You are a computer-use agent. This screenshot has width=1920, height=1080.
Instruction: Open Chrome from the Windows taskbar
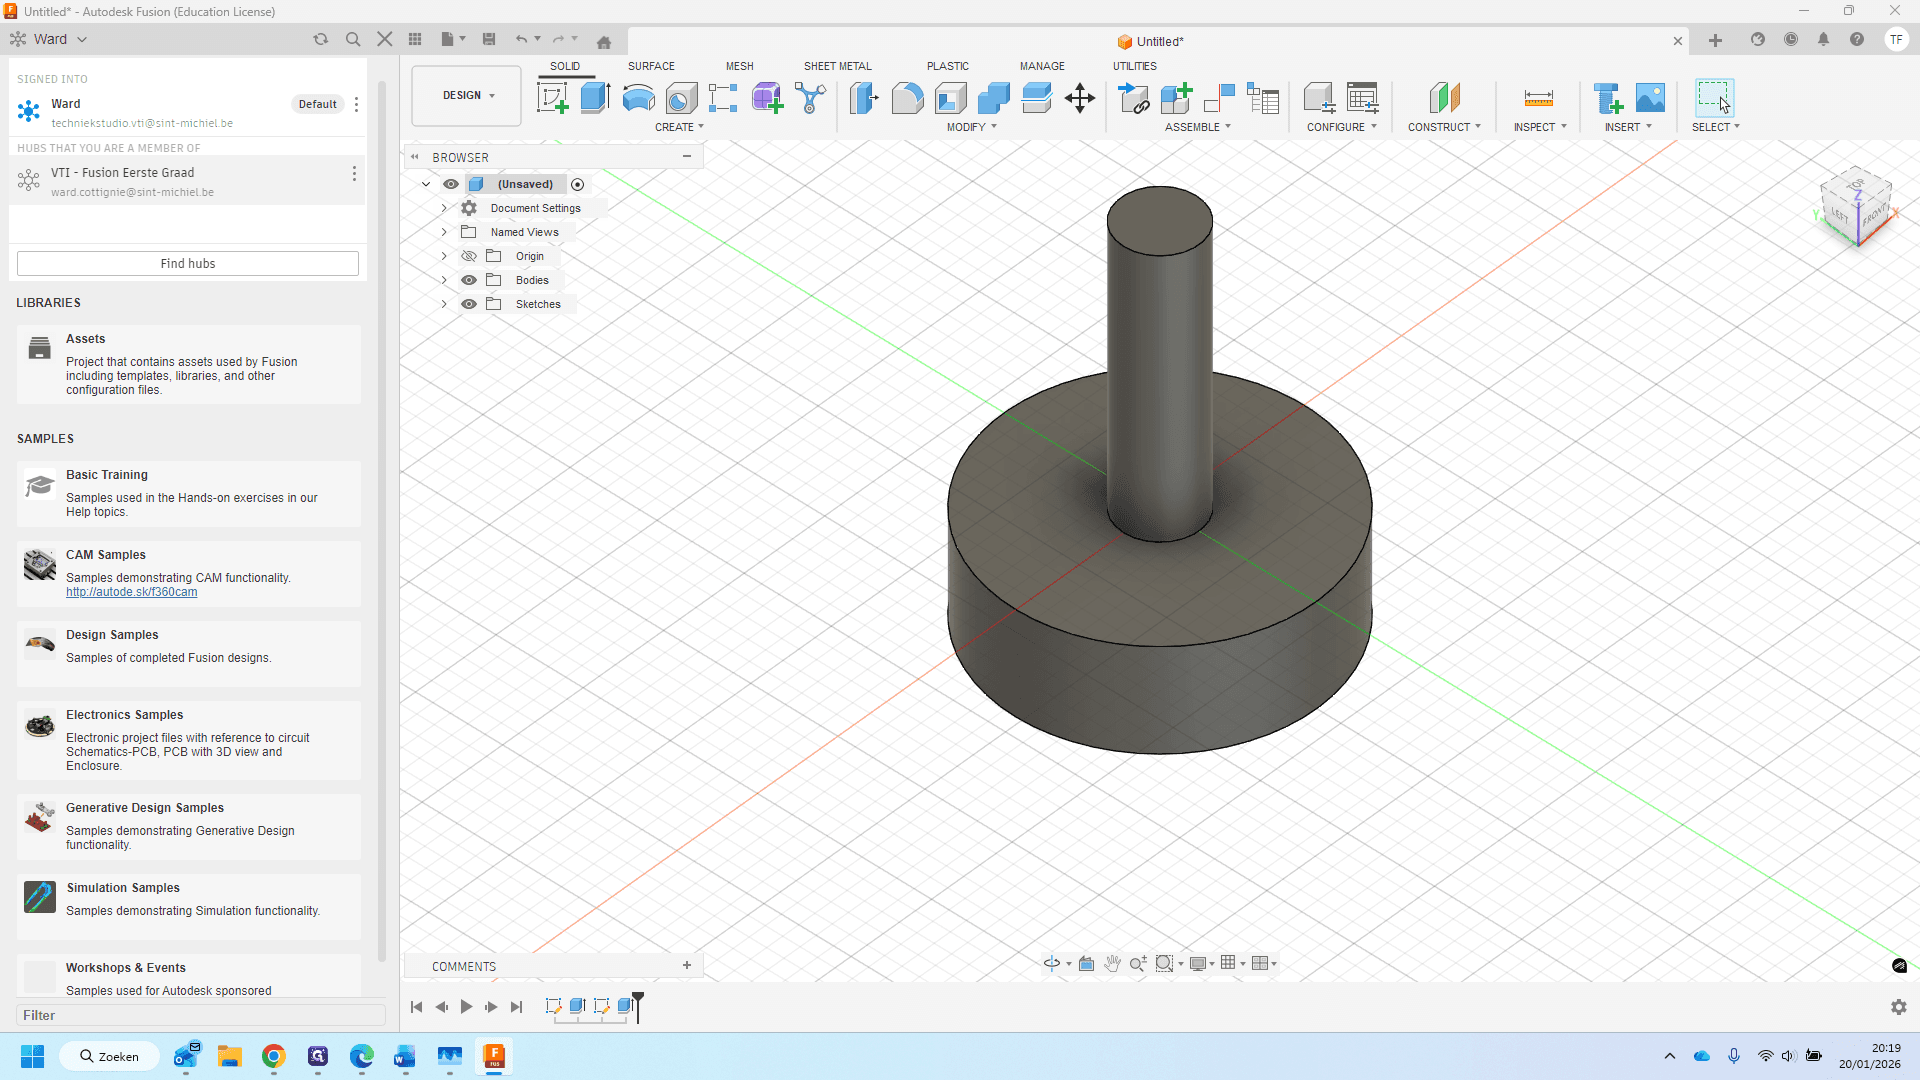pyautogui.click(x=273, y=1056)
